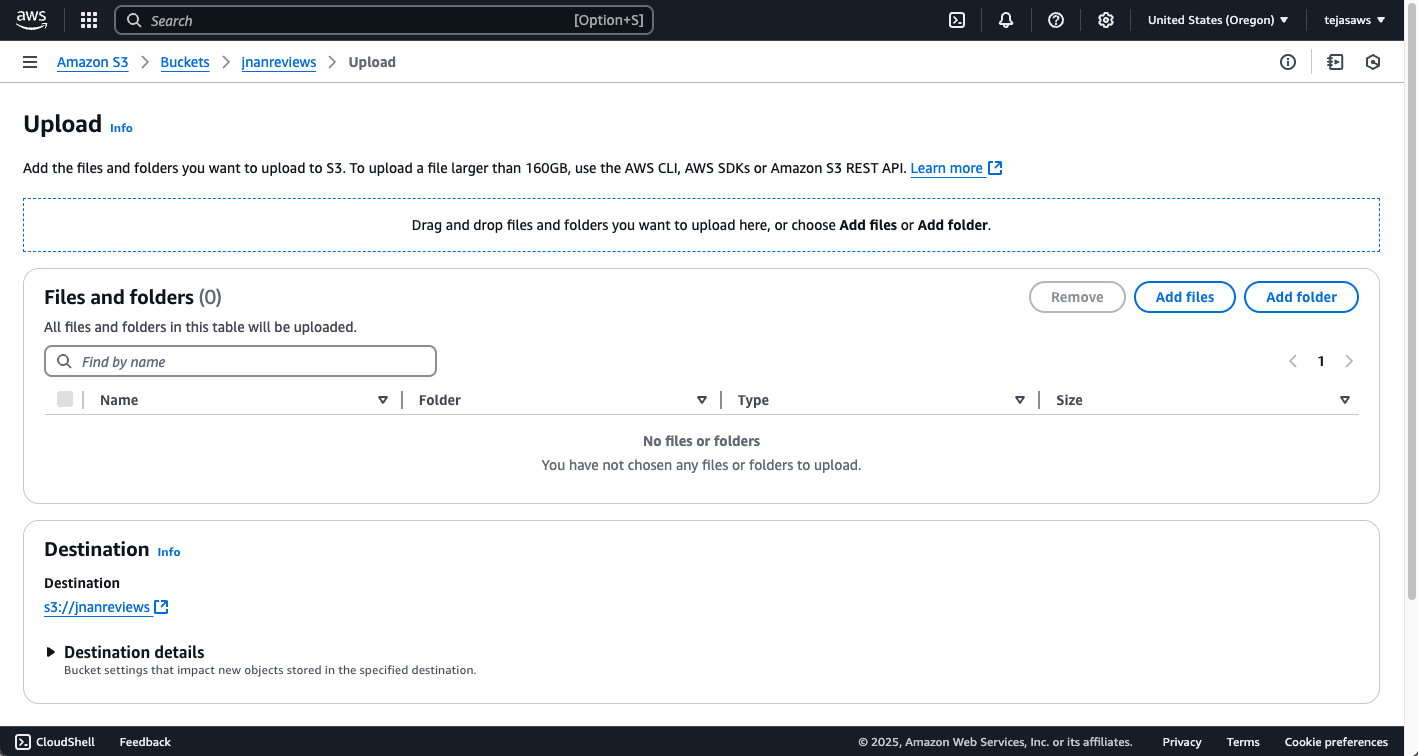Click the Add folder button
Viewport: 1418px width, 756px height.
click(1301, 297)
